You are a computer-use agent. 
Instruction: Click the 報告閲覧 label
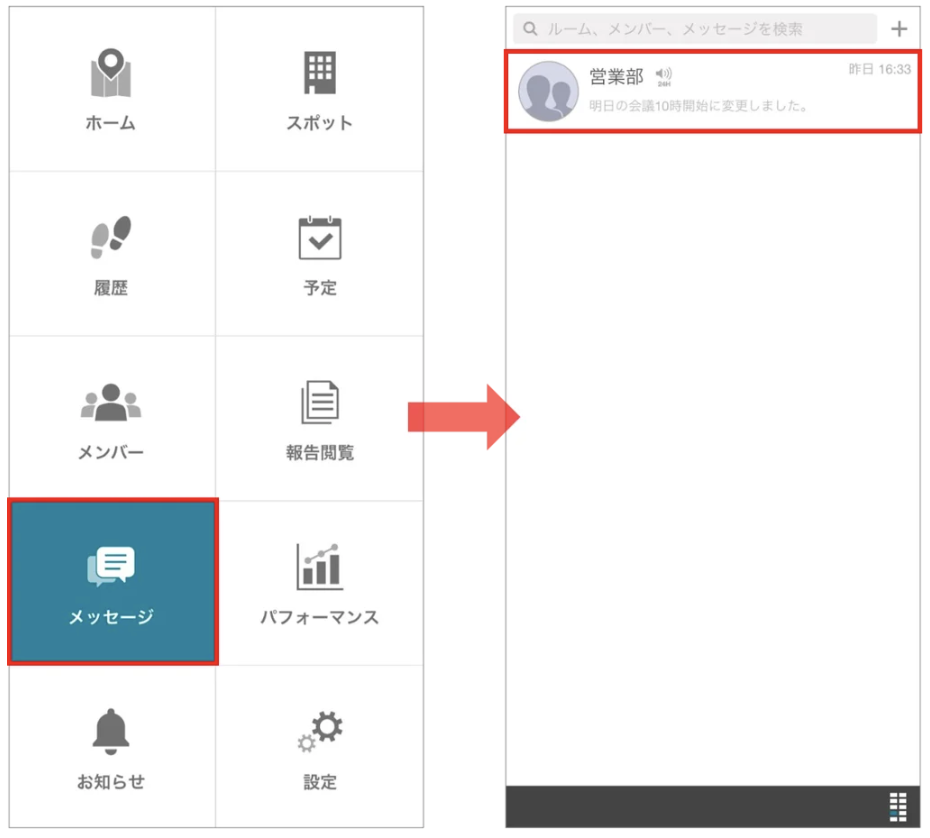coord(320,453)
